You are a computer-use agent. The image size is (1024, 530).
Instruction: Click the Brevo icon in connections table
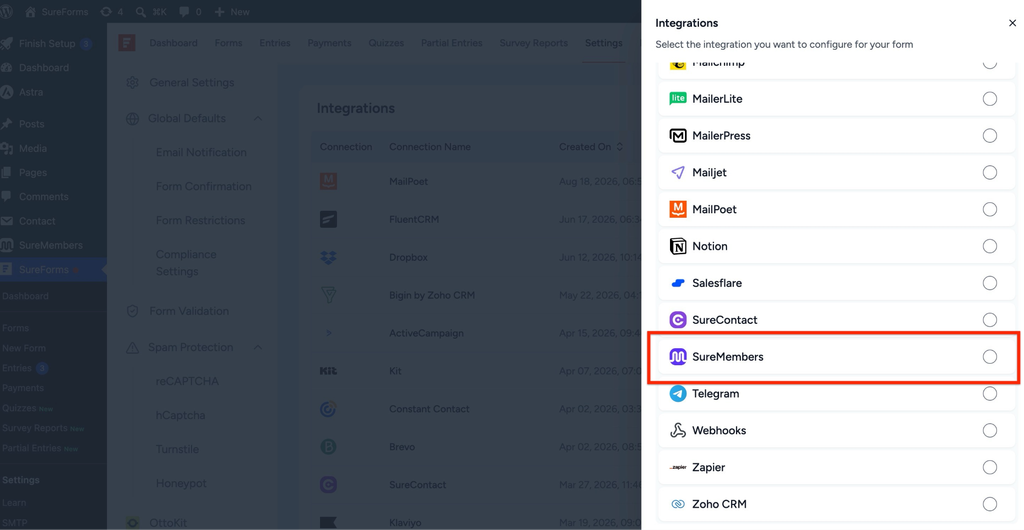pos(328,446)
